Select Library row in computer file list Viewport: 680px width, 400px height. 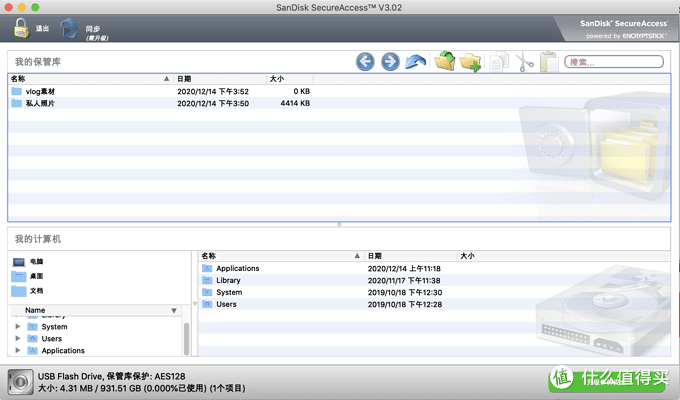(434, 280)
